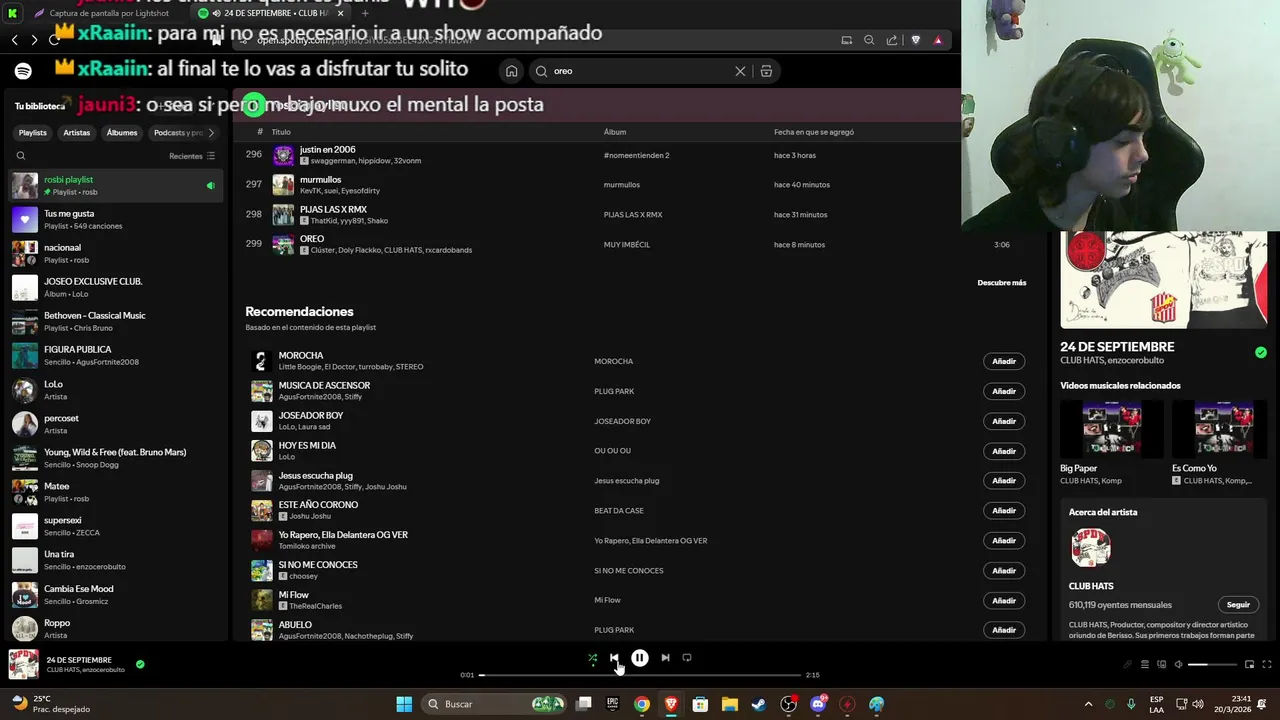Open the MUY IMBÉCIL album link

[627, 245]
